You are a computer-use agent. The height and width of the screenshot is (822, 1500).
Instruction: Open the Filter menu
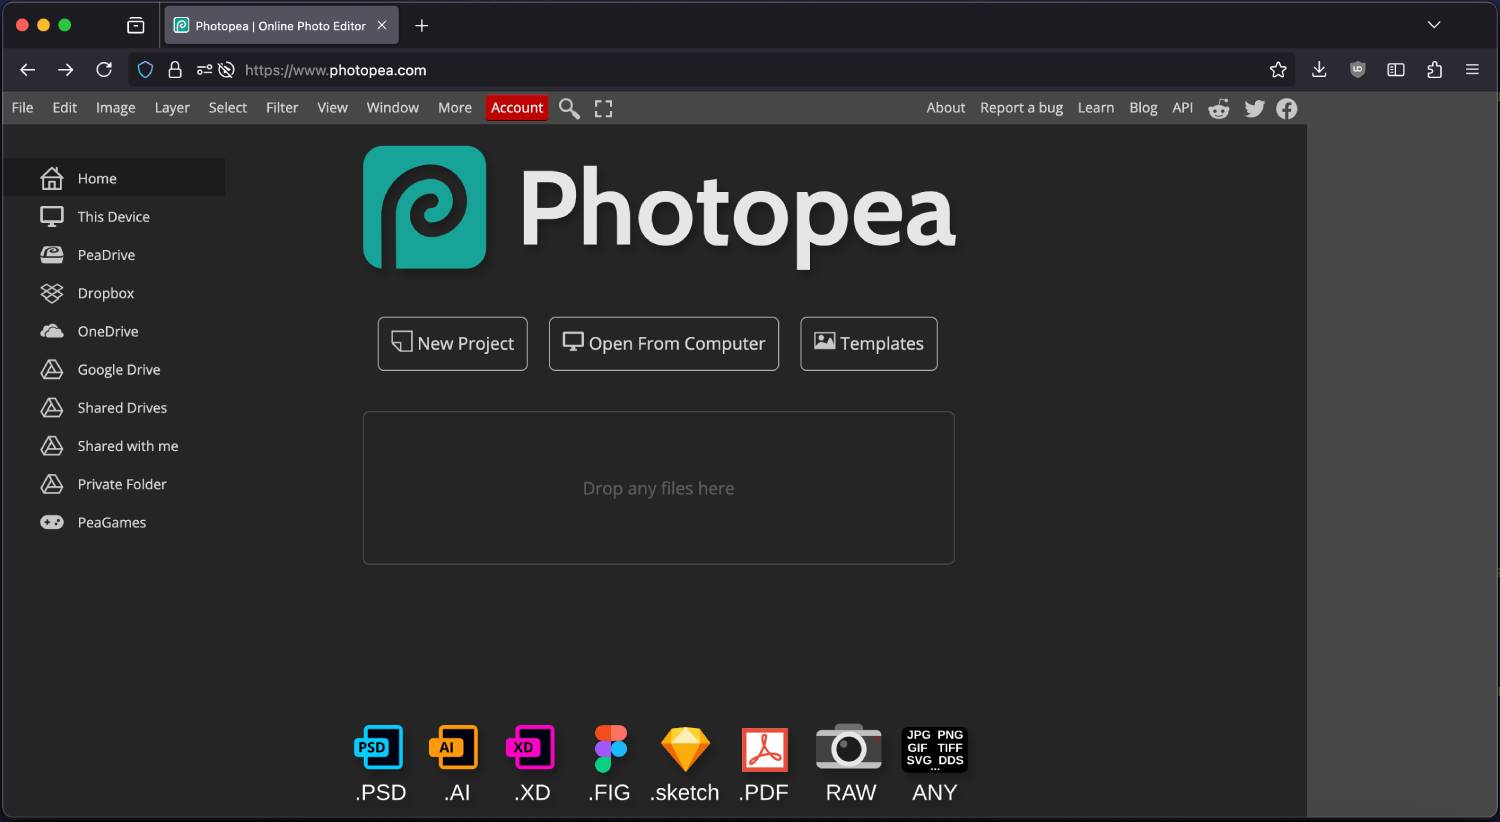coord(282,108)
